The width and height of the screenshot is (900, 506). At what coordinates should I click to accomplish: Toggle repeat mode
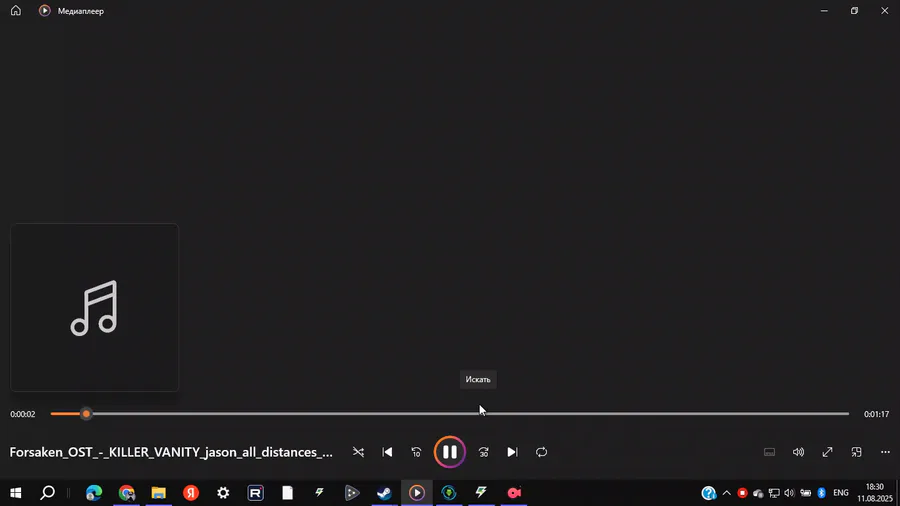541,452
